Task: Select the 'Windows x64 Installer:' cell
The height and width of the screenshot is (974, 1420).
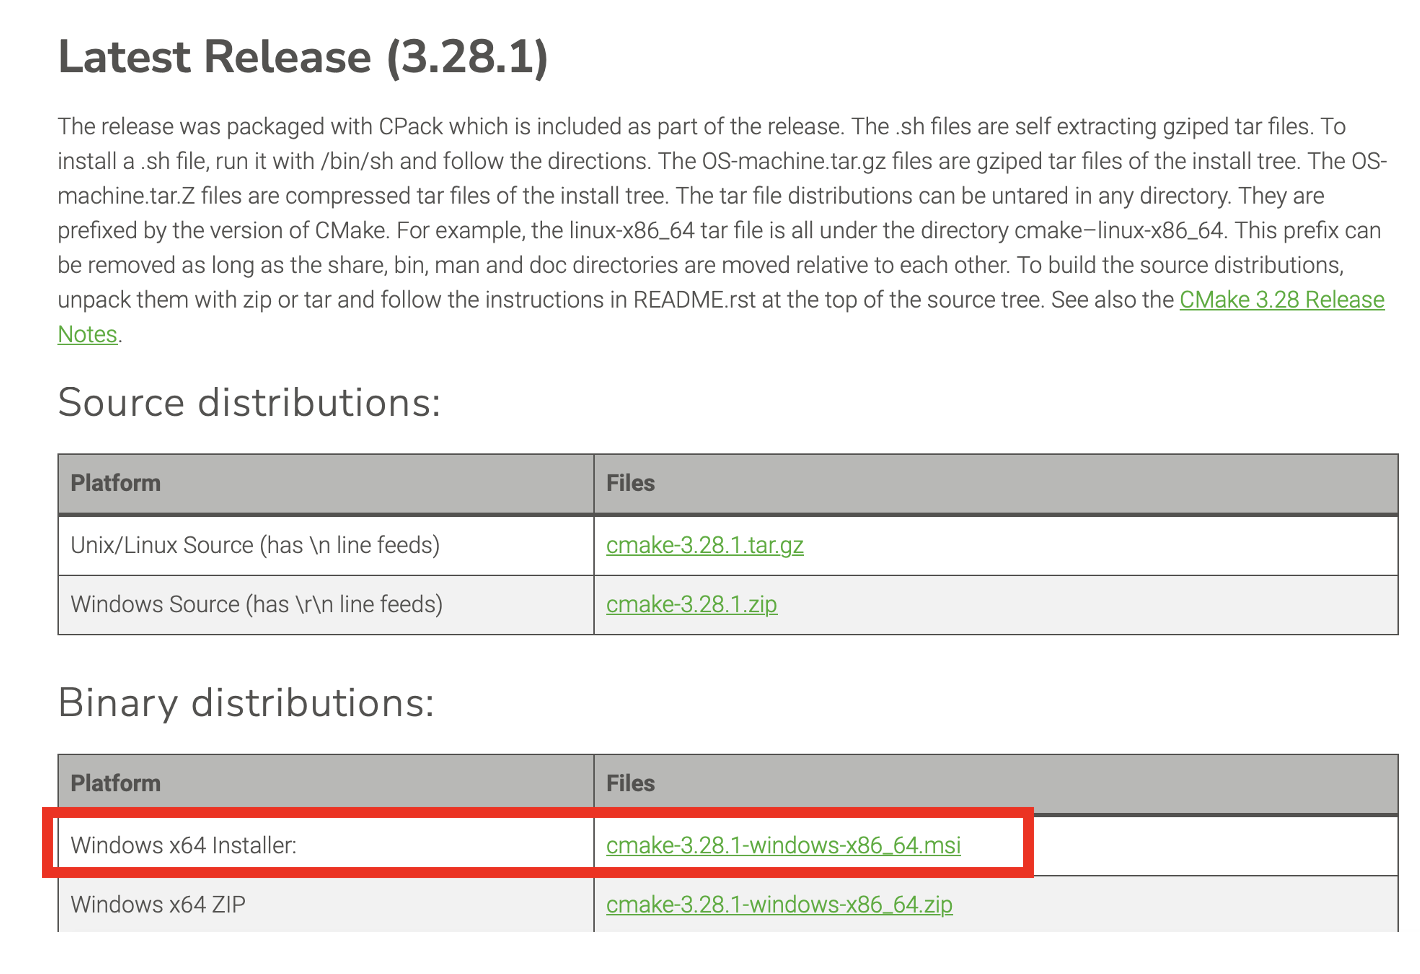Action: pyautogui.click(x=326, y=845)
